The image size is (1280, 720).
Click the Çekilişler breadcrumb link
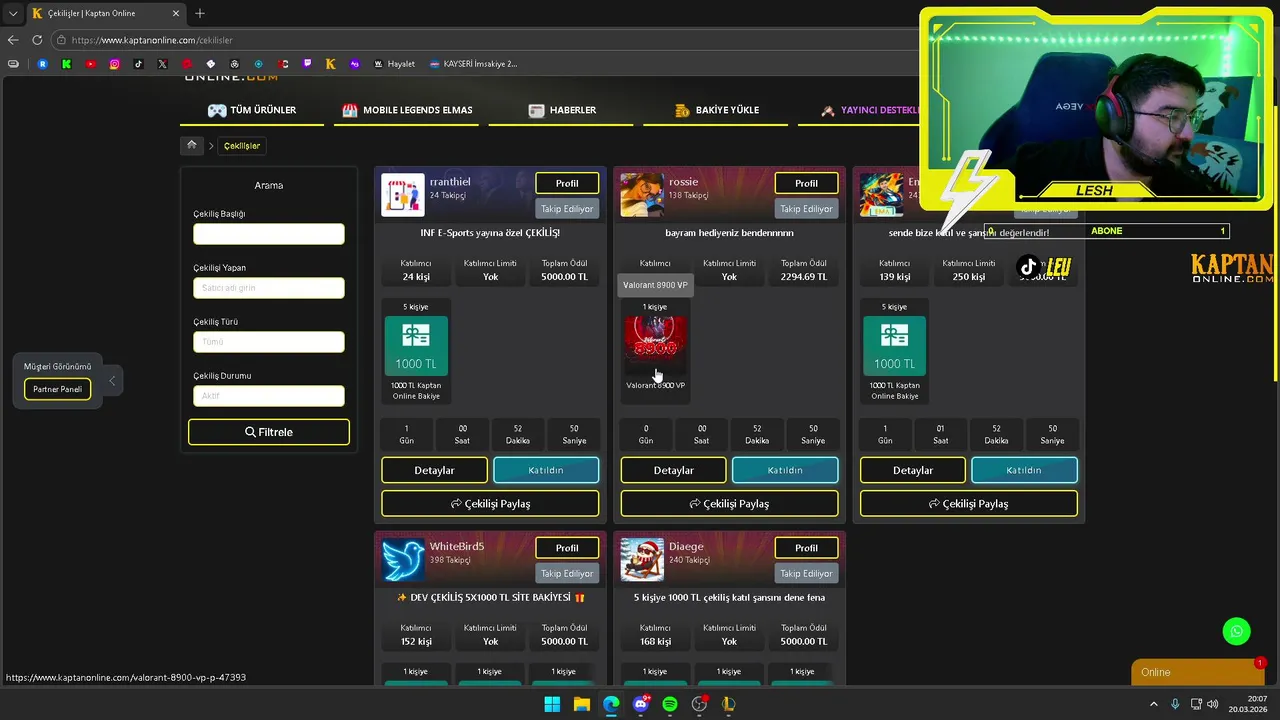pos(242,146)
